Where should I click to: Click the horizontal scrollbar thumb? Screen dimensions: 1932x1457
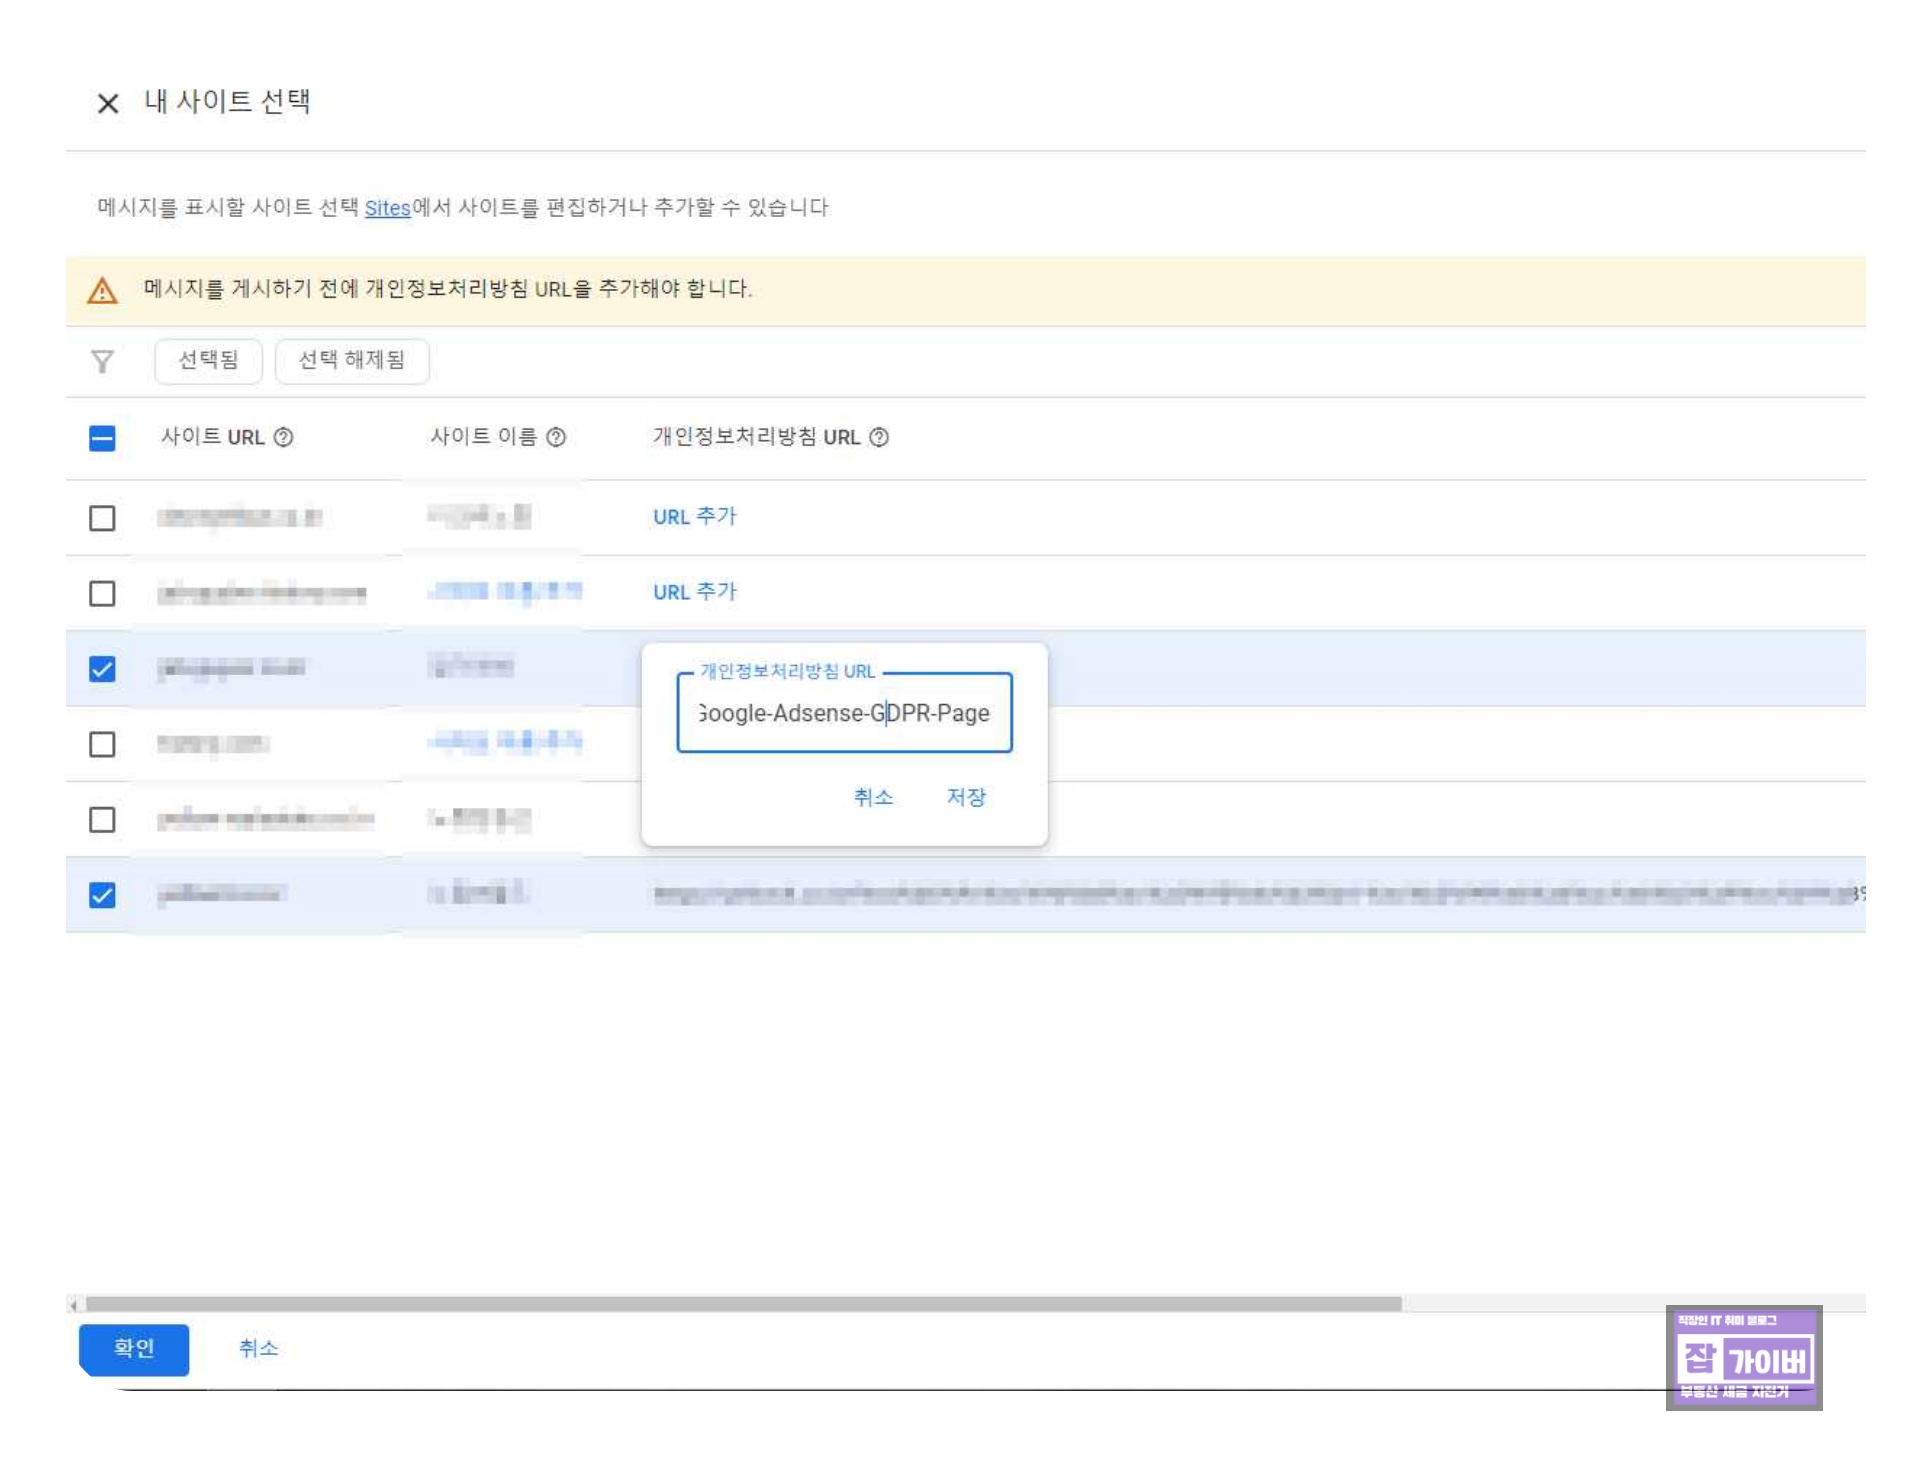(742, 1304)
